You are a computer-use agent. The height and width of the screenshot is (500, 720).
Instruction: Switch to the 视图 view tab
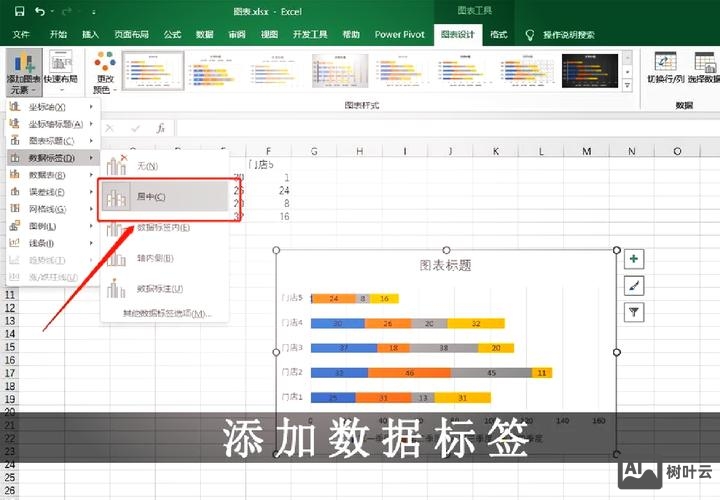tap(269, 34)
